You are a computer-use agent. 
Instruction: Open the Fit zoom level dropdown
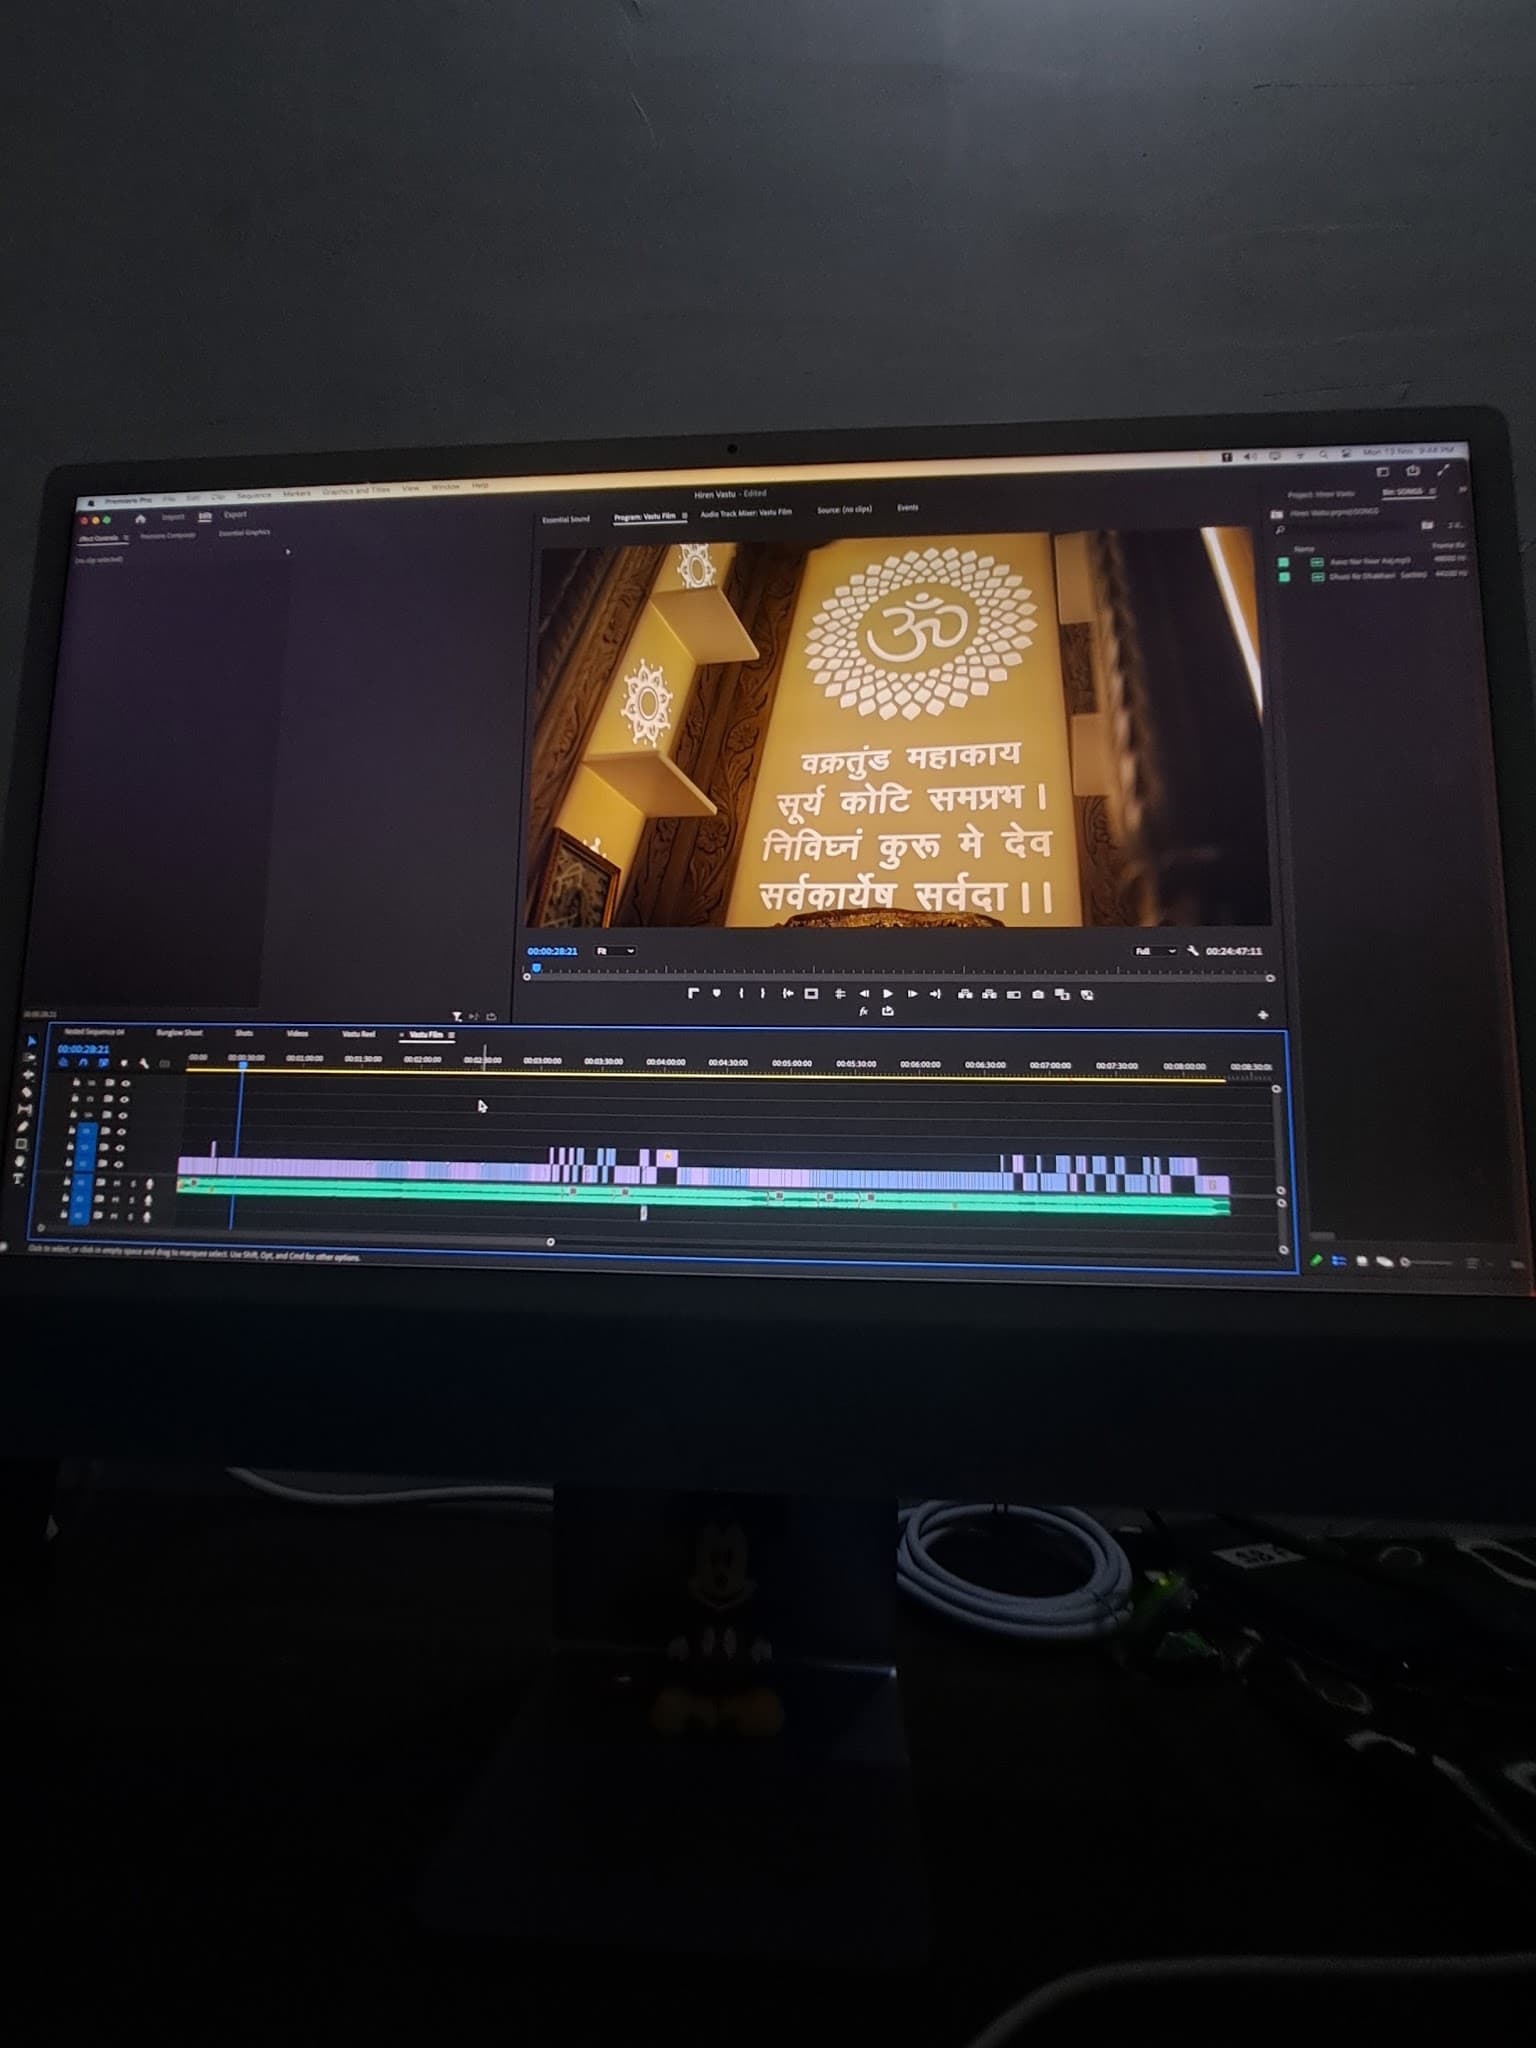[x=615, y=950]
